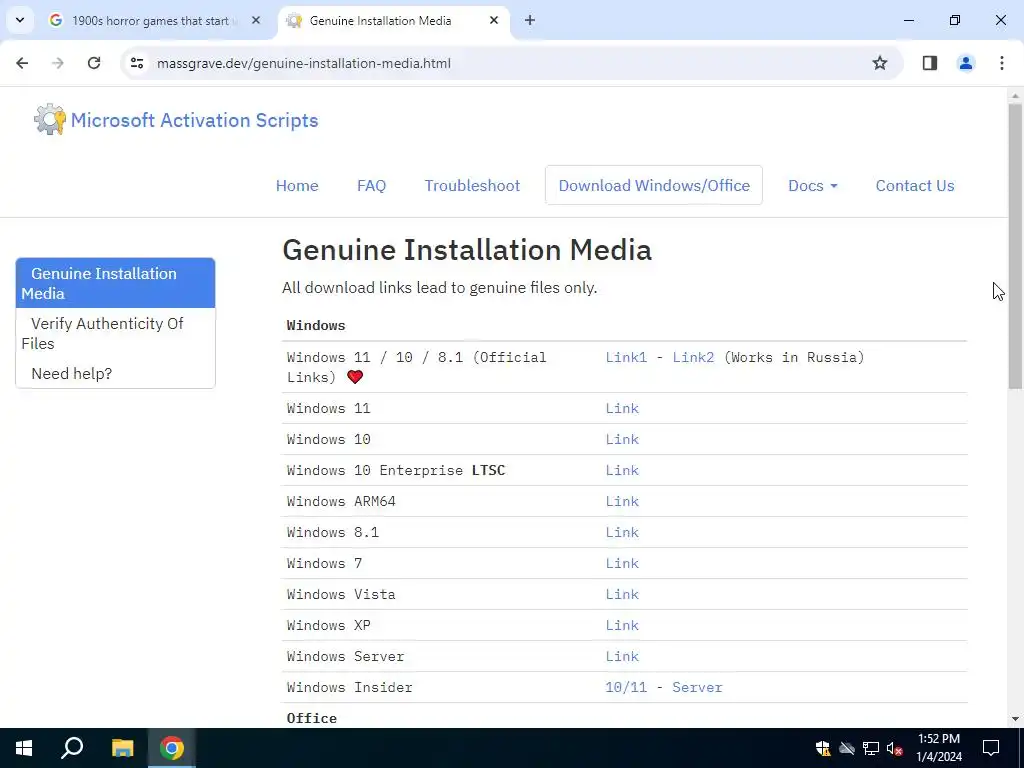
Task: Bookmark this page with the star
Action: pos(880,63)
